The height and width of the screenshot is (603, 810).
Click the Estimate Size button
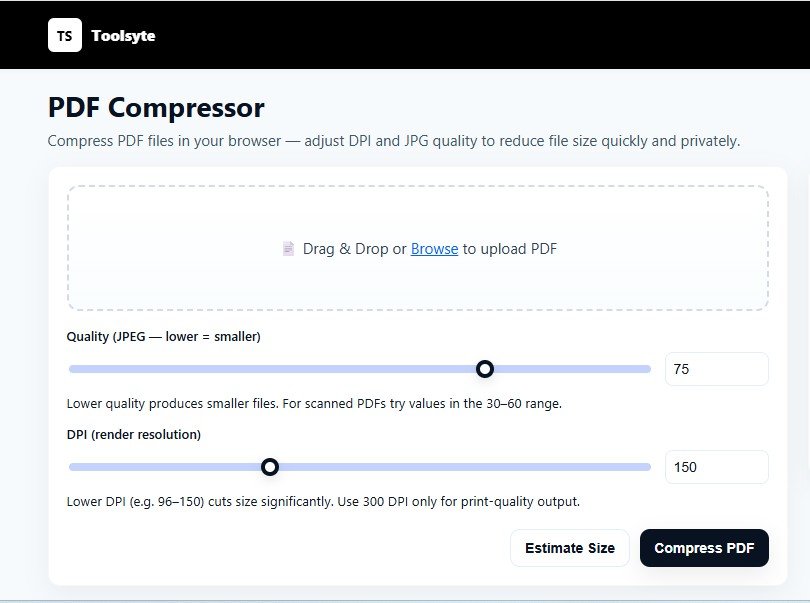pyautogui.click(x=569, y=548)
